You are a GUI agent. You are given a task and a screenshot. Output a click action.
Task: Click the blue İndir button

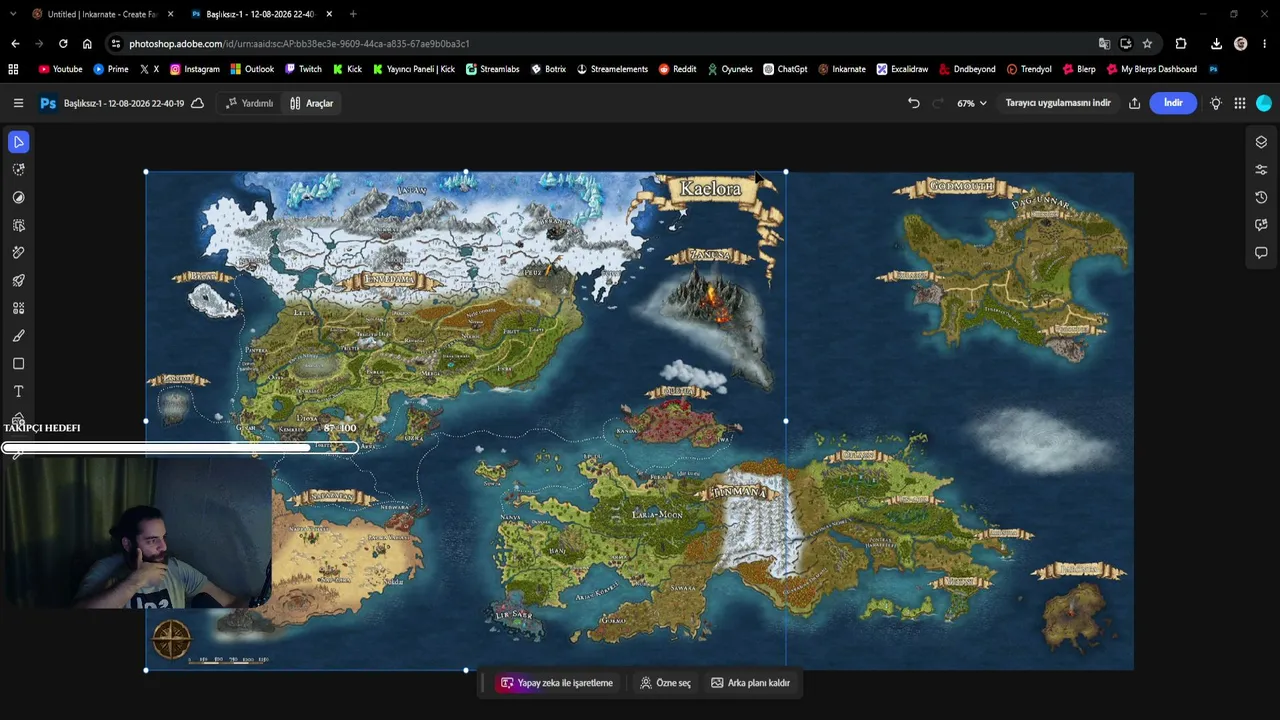click(1173, 103)
